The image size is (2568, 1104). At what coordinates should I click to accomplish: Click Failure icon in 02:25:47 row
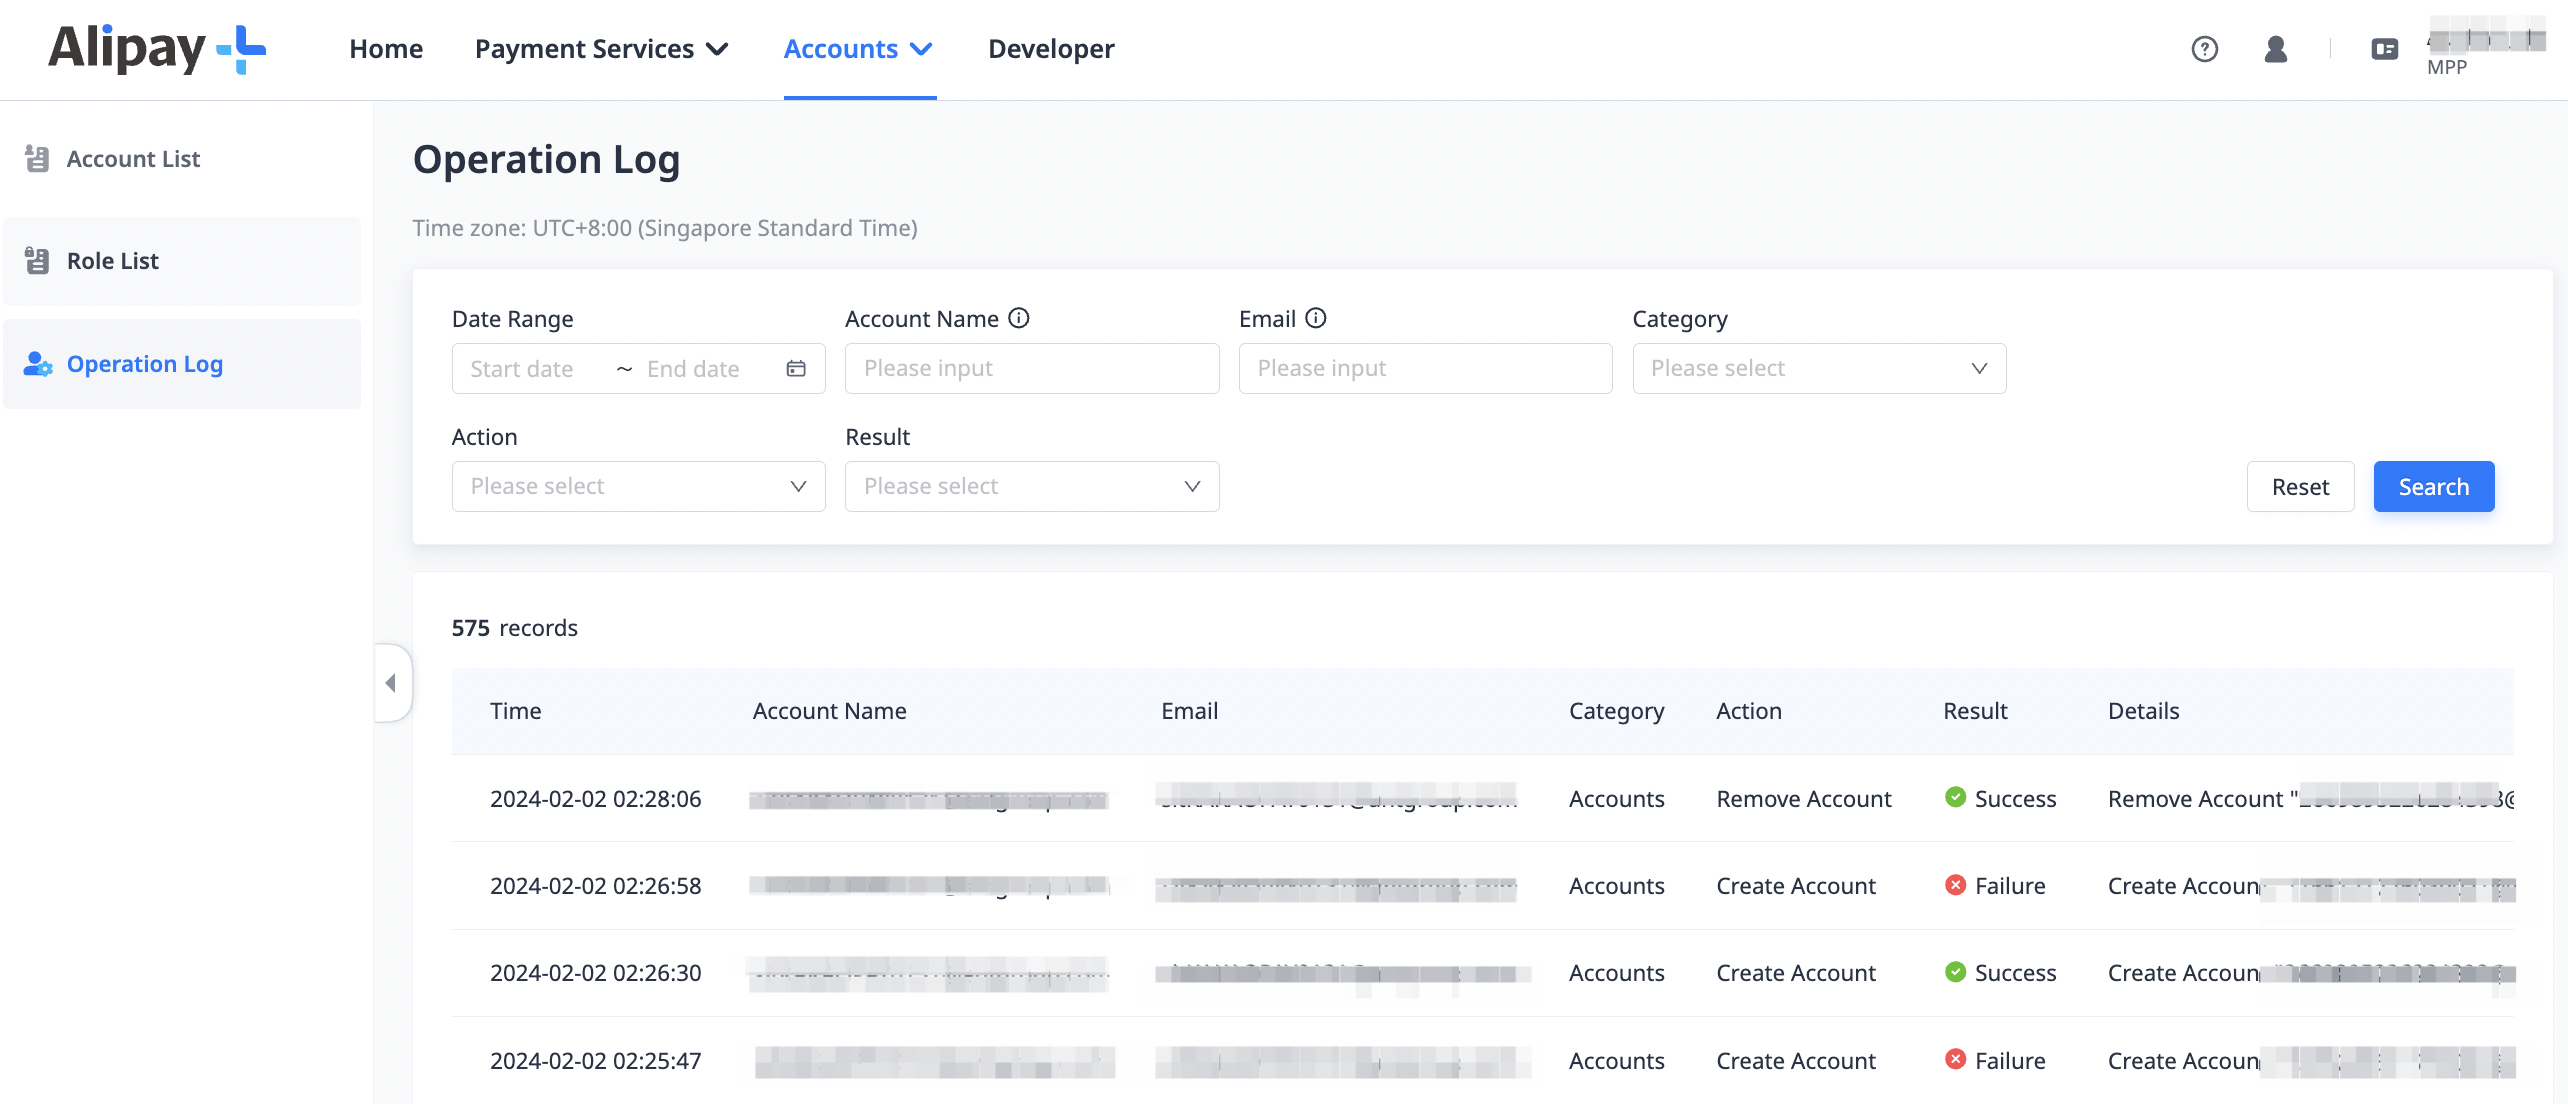click(x=1955, y=1059)
